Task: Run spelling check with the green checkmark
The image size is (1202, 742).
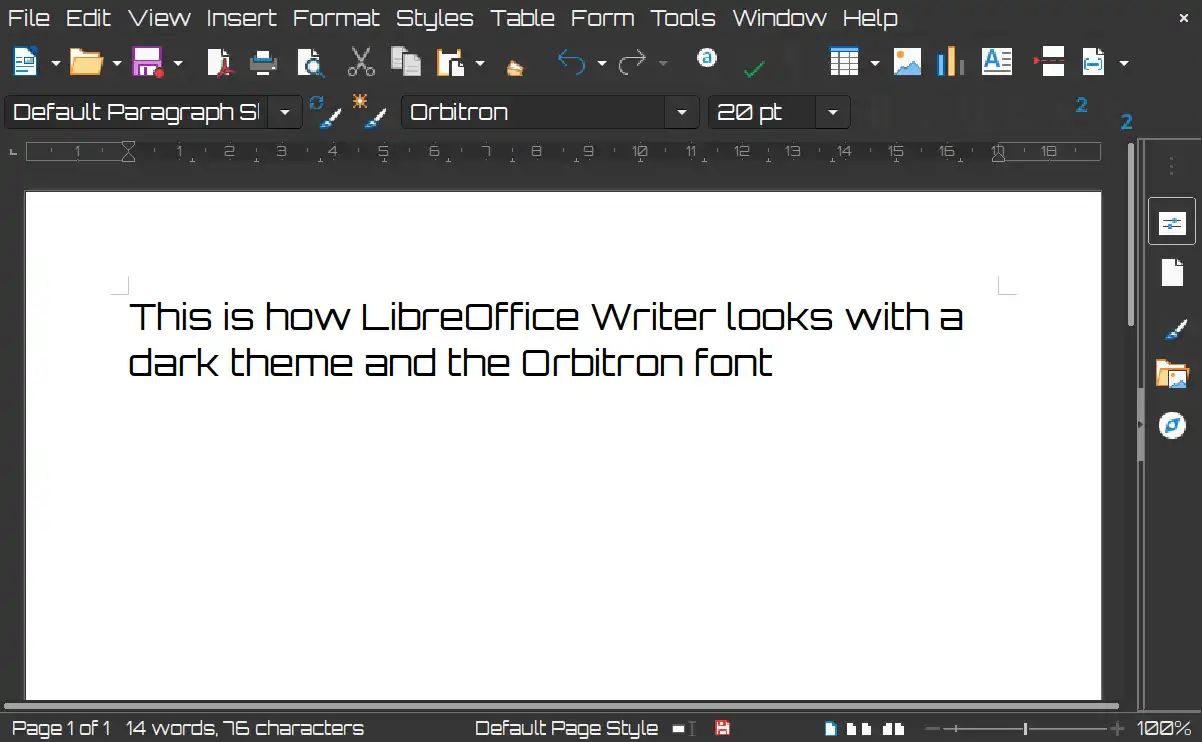Action: point(755,68)
